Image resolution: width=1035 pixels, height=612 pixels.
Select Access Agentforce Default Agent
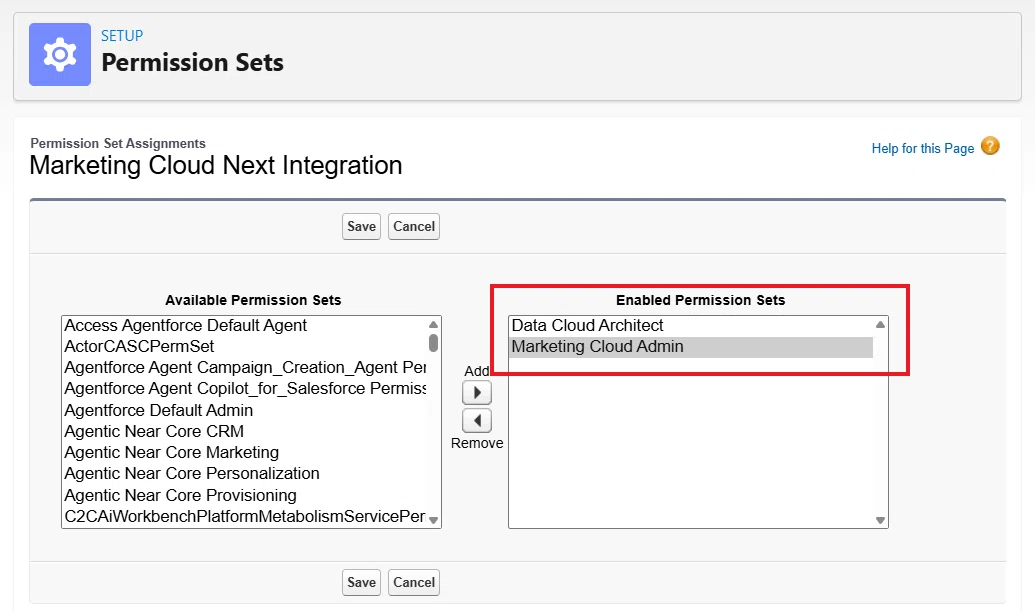245,325
